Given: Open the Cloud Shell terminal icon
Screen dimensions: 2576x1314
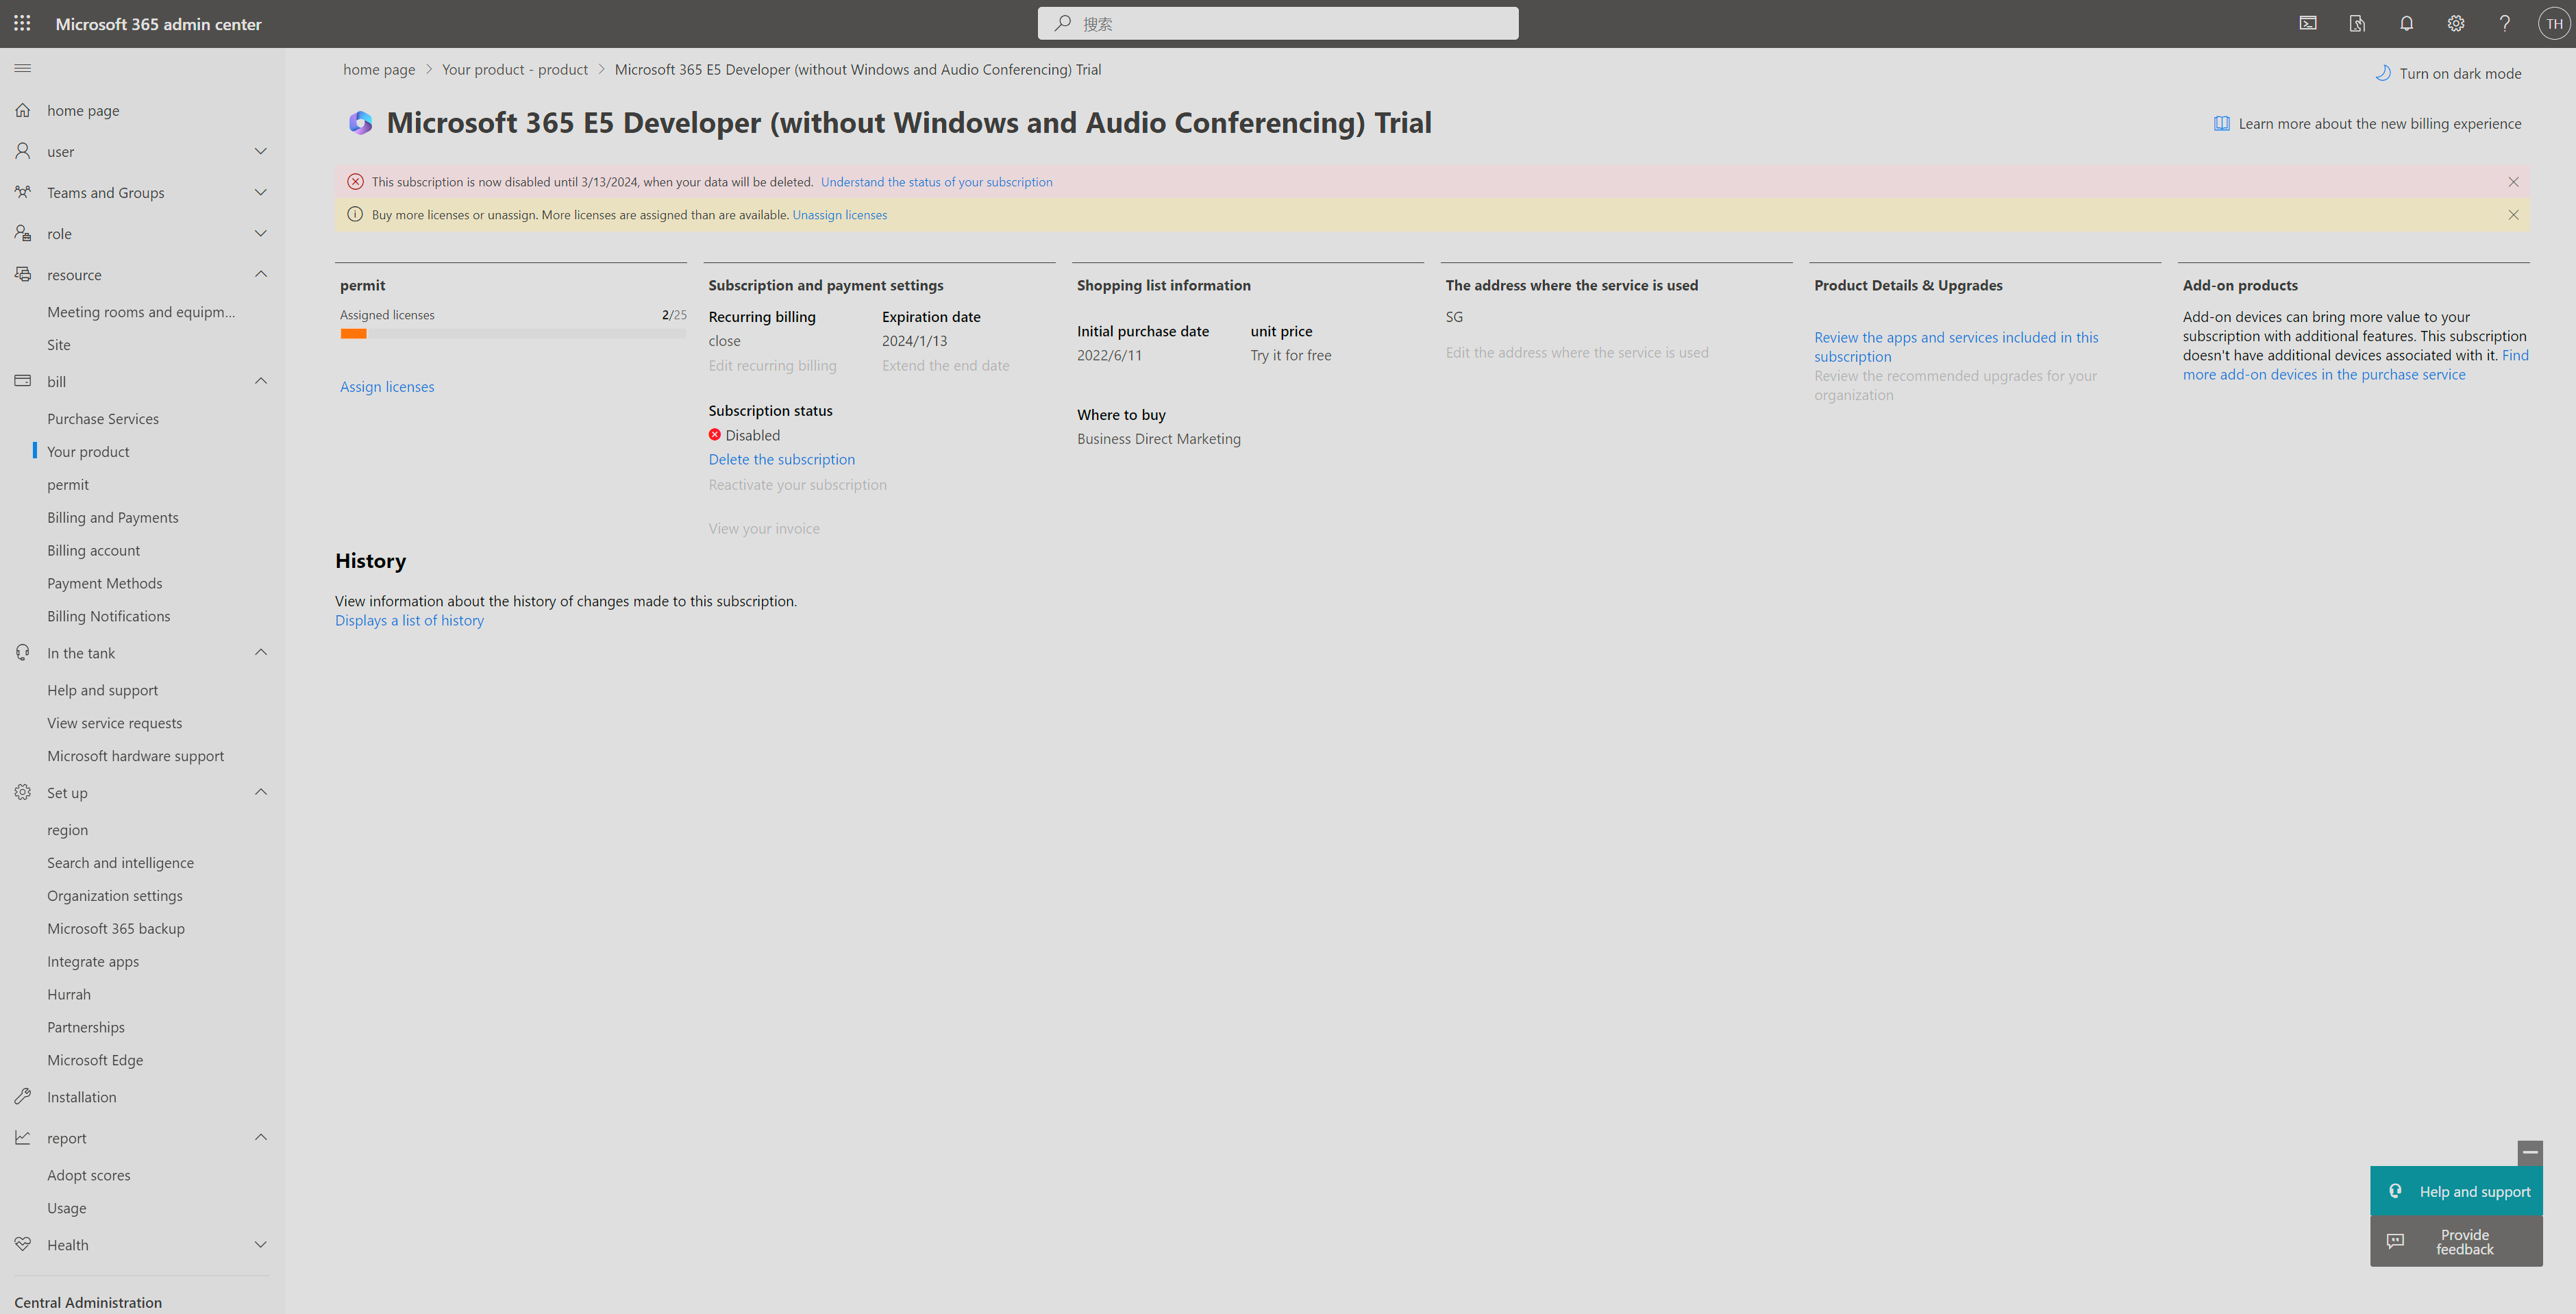Looking at the screenshot, I should [x=2308, y=23].
